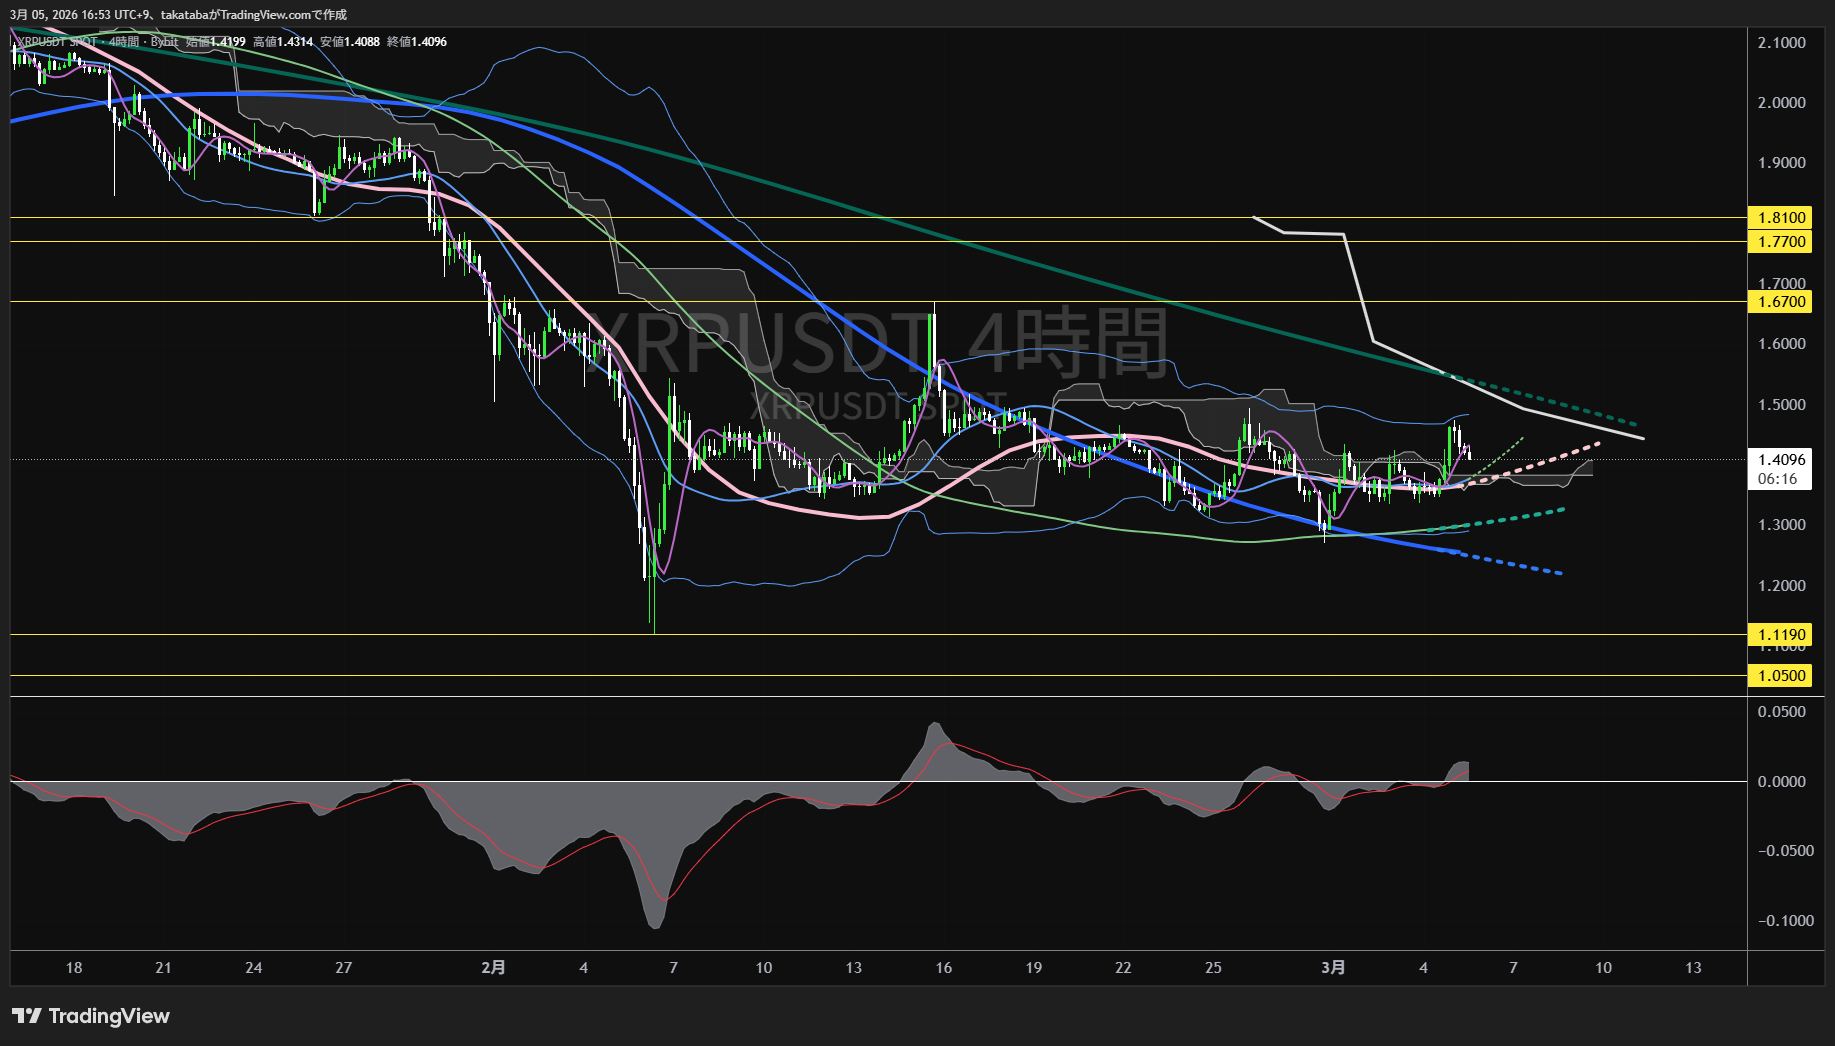
Task: Click the 1.1190 support level label
Action: tap(1781, 635)
